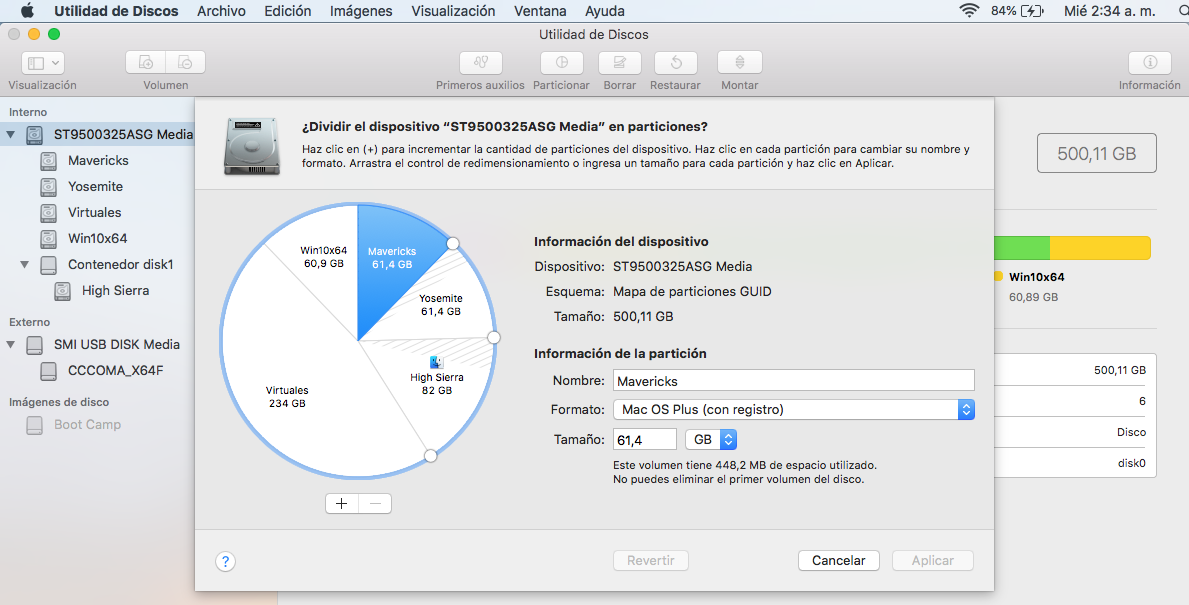Select the Win10x64 volume in sidebar
This screenshot has height=605, width=1189.
coord(97,239)
